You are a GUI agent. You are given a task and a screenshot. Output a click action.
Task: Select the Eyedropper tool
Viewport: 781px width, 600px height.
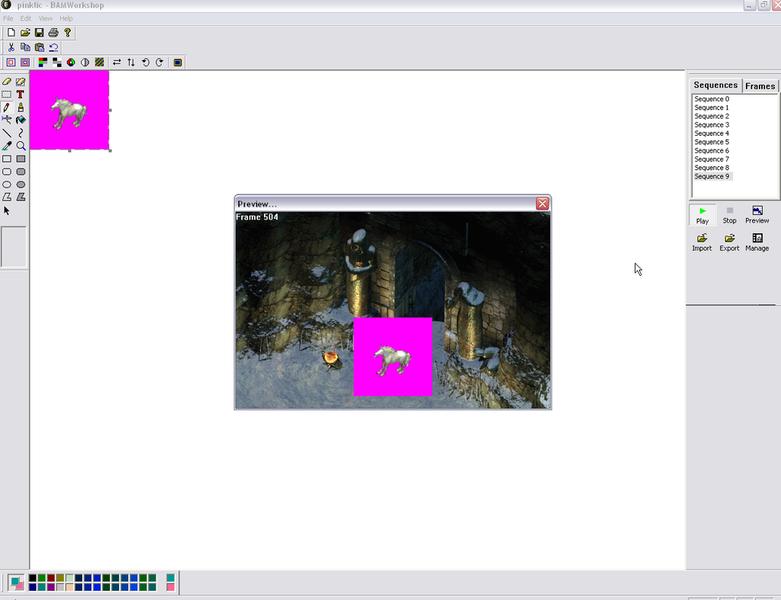point(6,146)
